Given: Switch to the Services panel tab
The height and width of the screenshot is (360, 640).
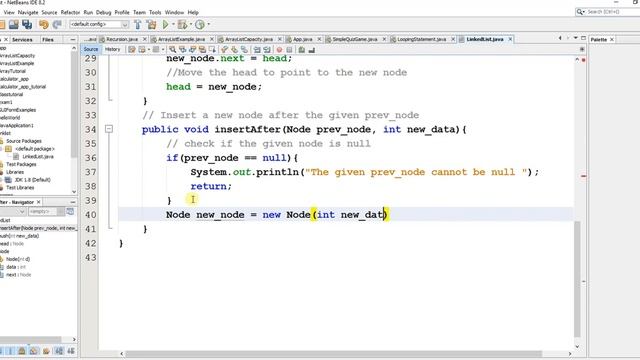Looking at the screenshot, I should (22, 40).
